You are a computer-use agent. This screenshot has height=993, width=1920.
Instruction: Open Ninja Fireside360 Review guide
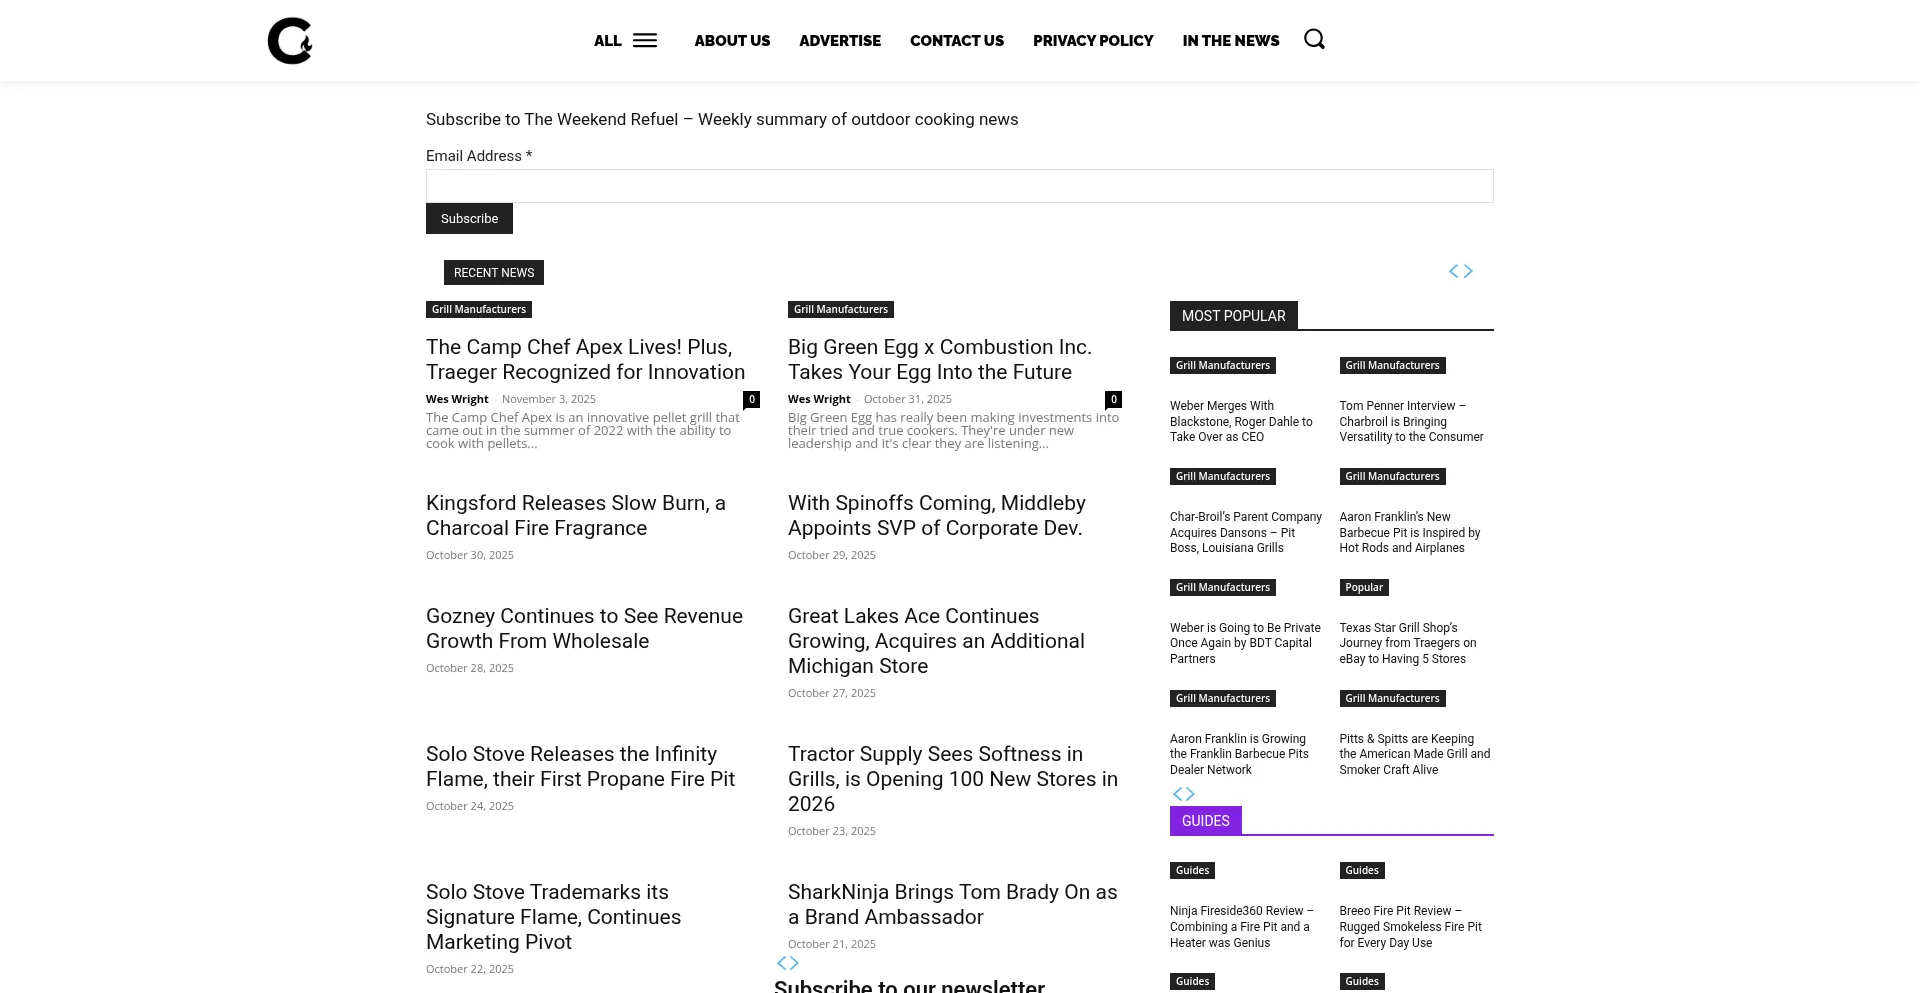(1242, 927)
